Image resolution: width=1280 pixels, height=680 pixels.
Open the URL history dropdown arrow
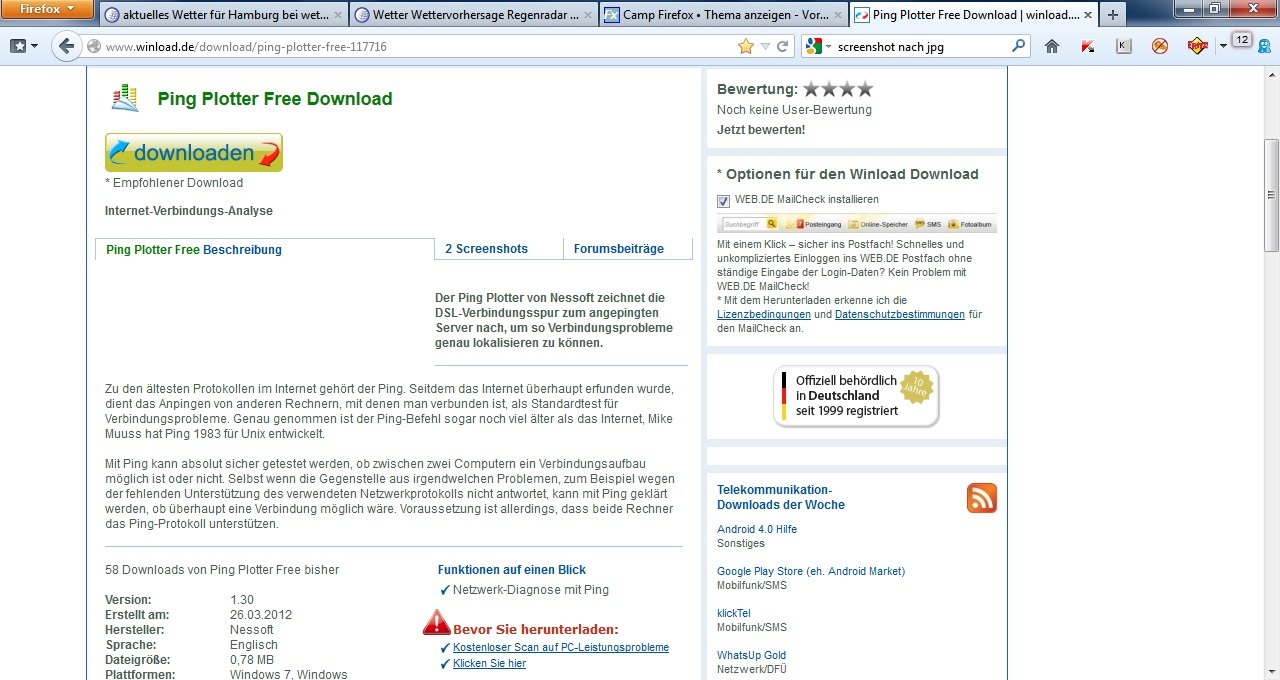coord(765,47)
